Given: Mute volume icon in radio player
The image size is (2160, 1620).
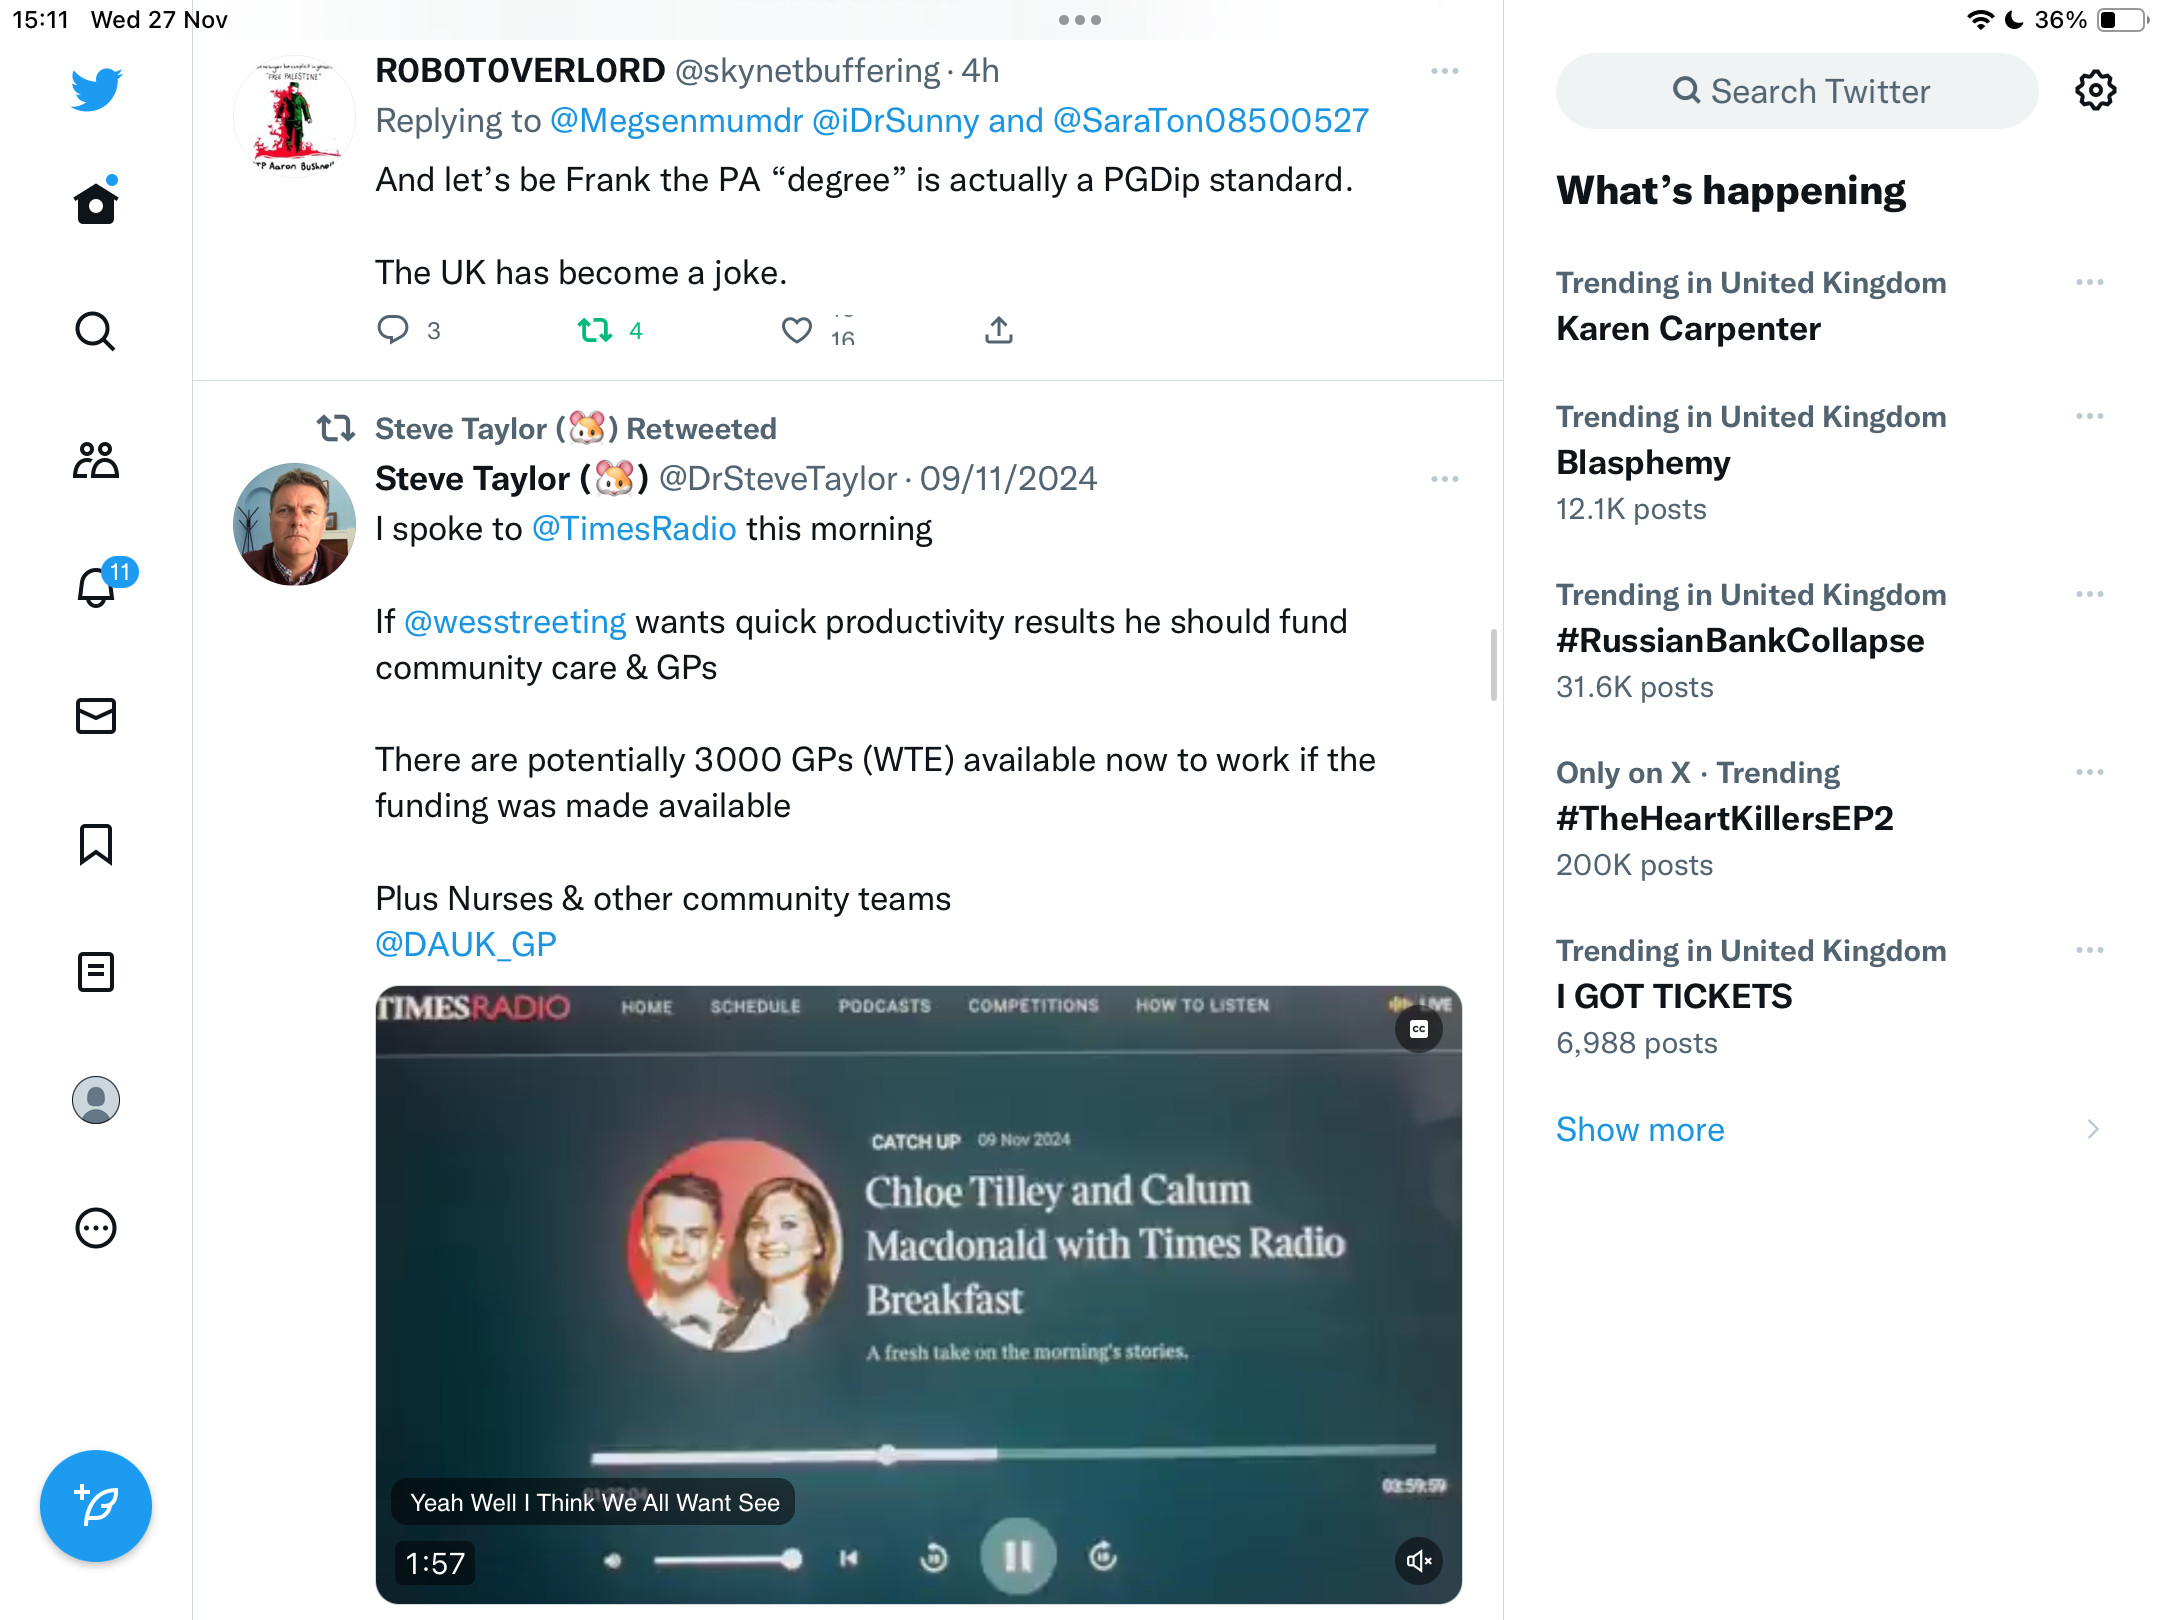Looking at the screenshot, I should (612, 1560).
